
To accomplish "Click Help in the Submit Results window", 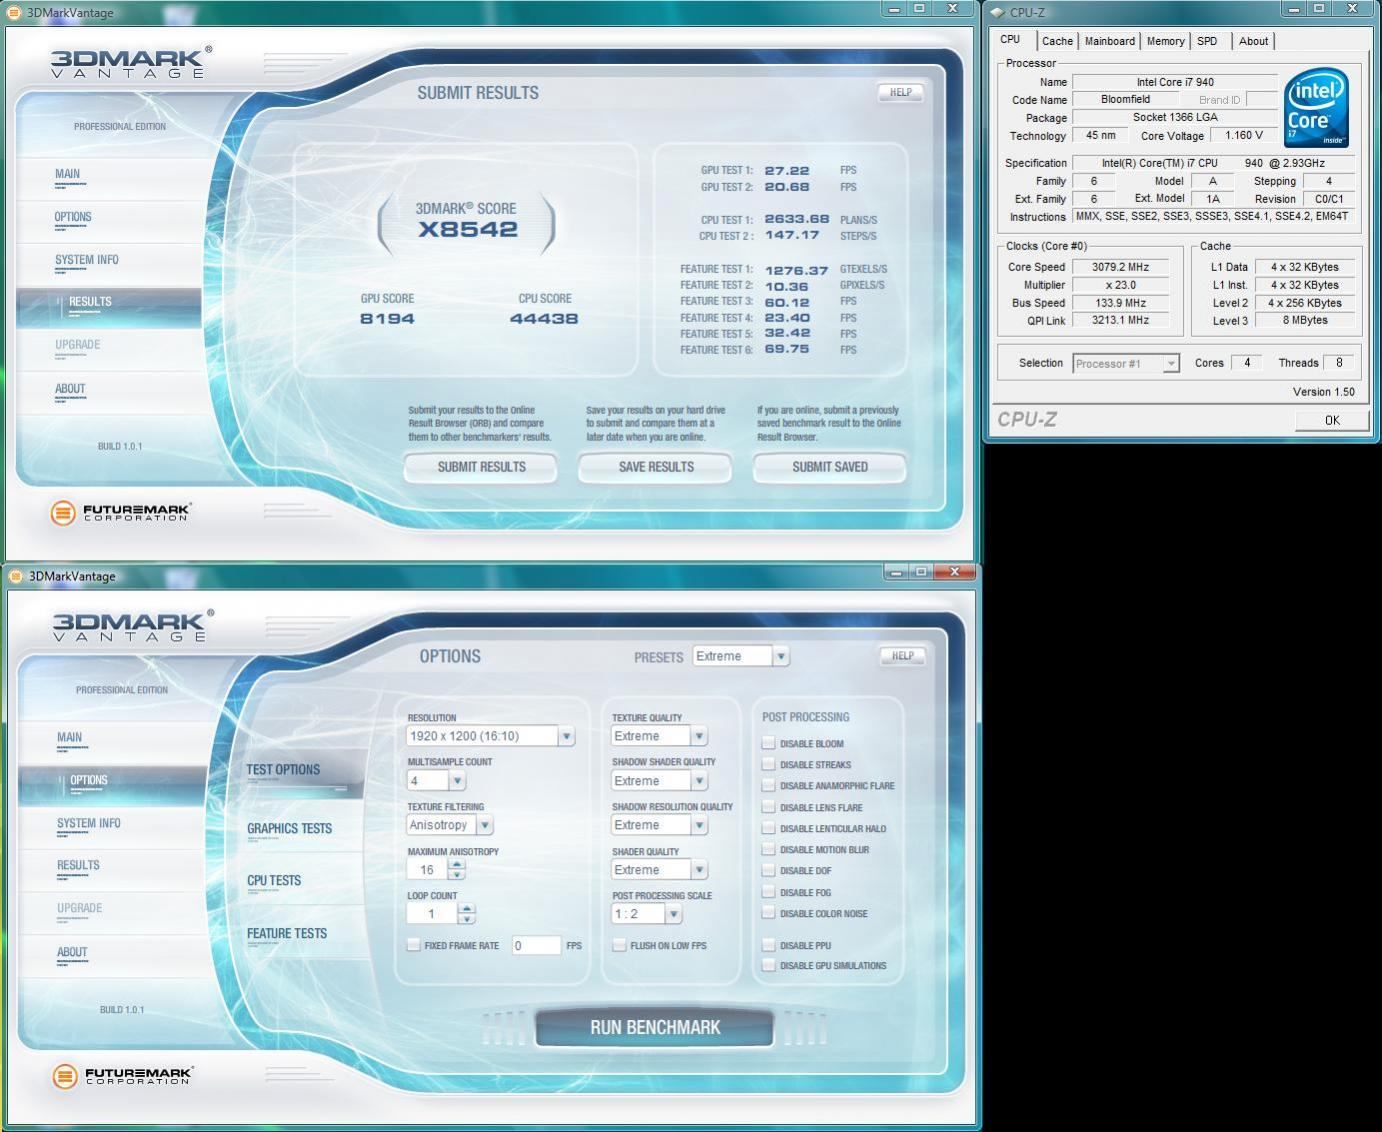I will (x=900, y=92).
